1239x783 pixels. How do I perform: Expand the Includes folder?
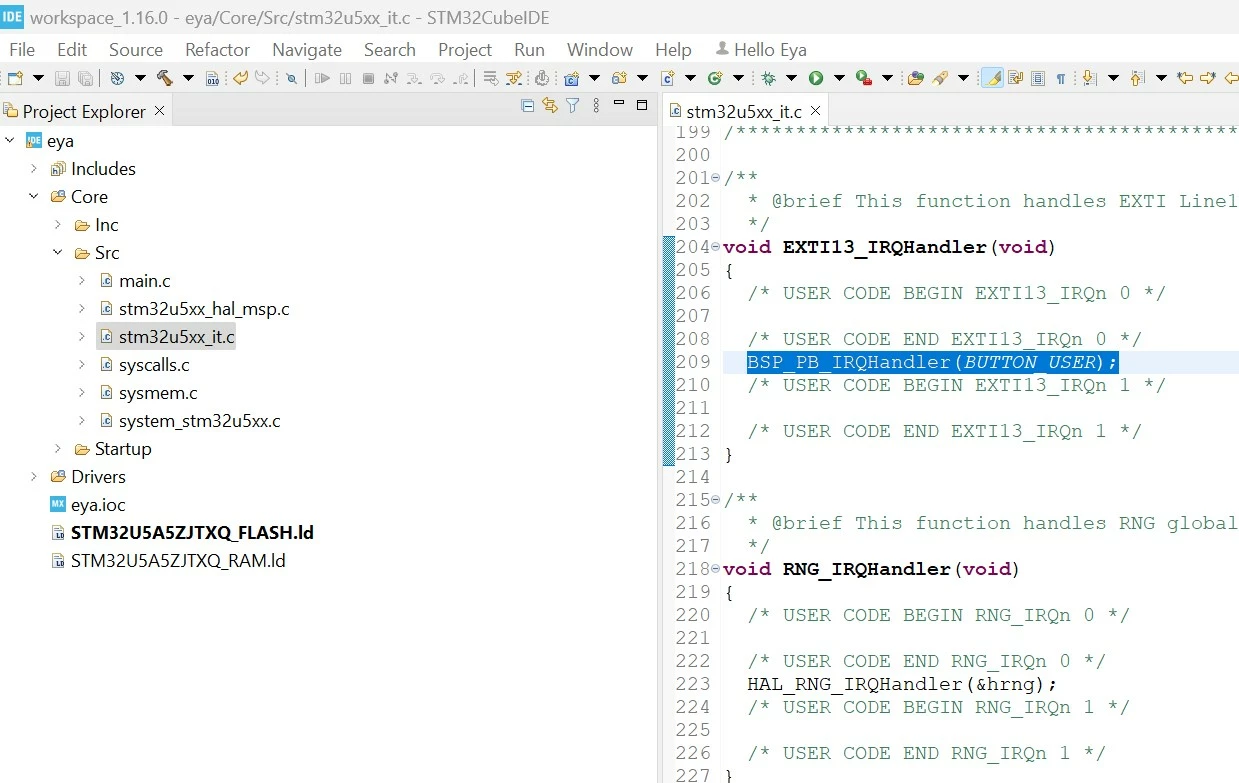pyautogui.click(x=34, y=169)
